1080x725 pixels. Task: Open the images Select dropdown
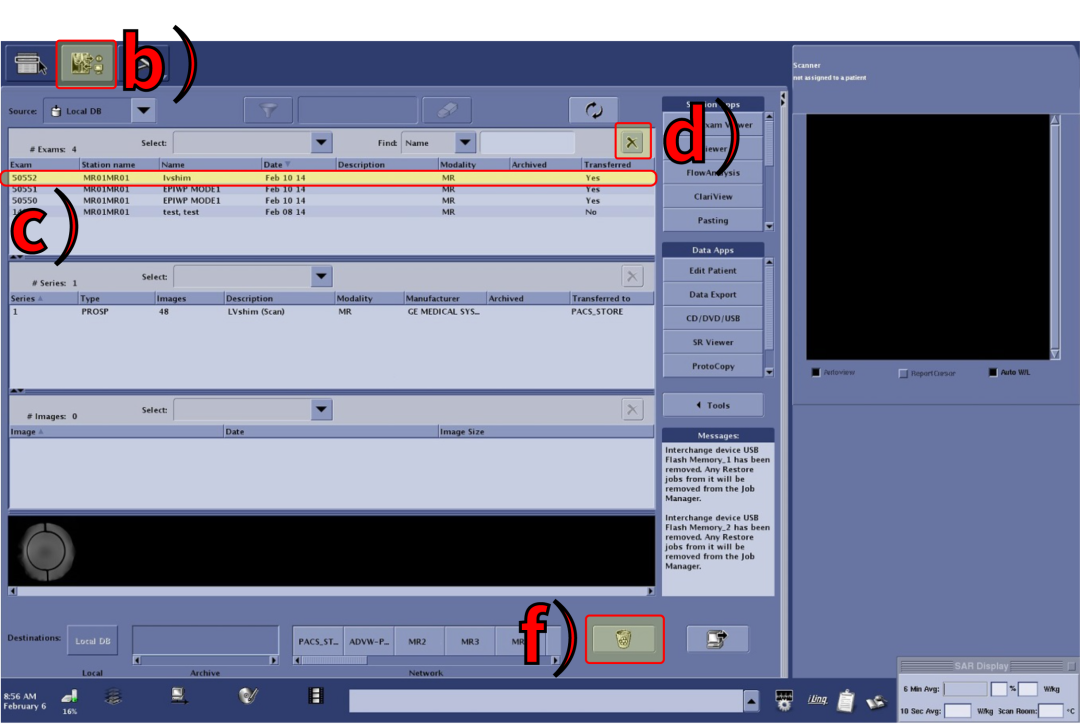tap(321, 410)
